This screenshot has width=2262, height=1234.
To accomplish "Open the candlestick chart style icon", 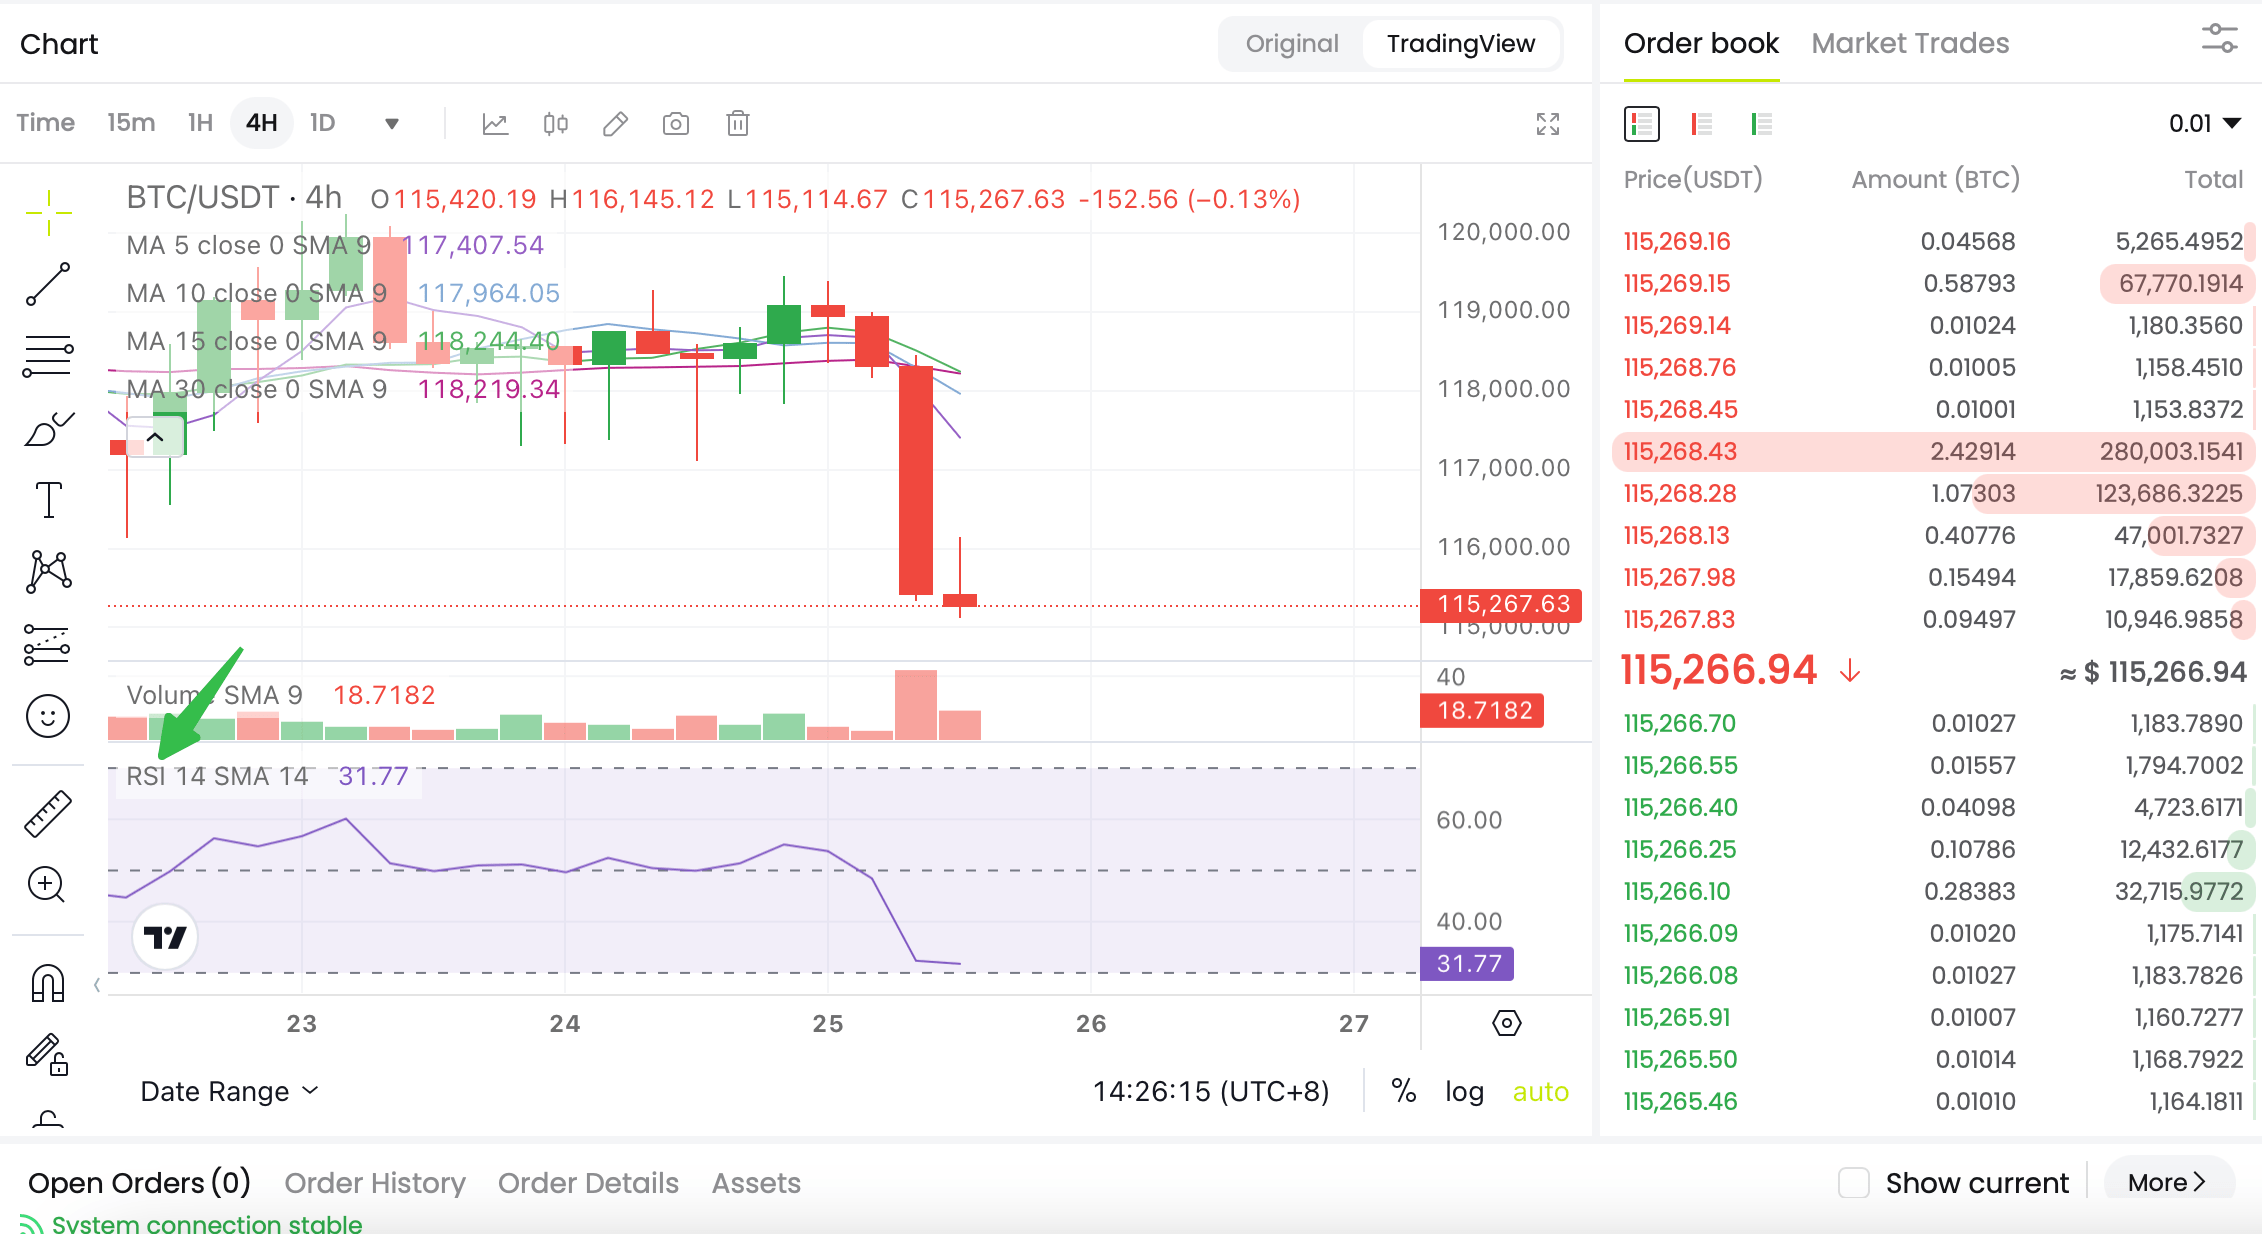I will [556, 124].
